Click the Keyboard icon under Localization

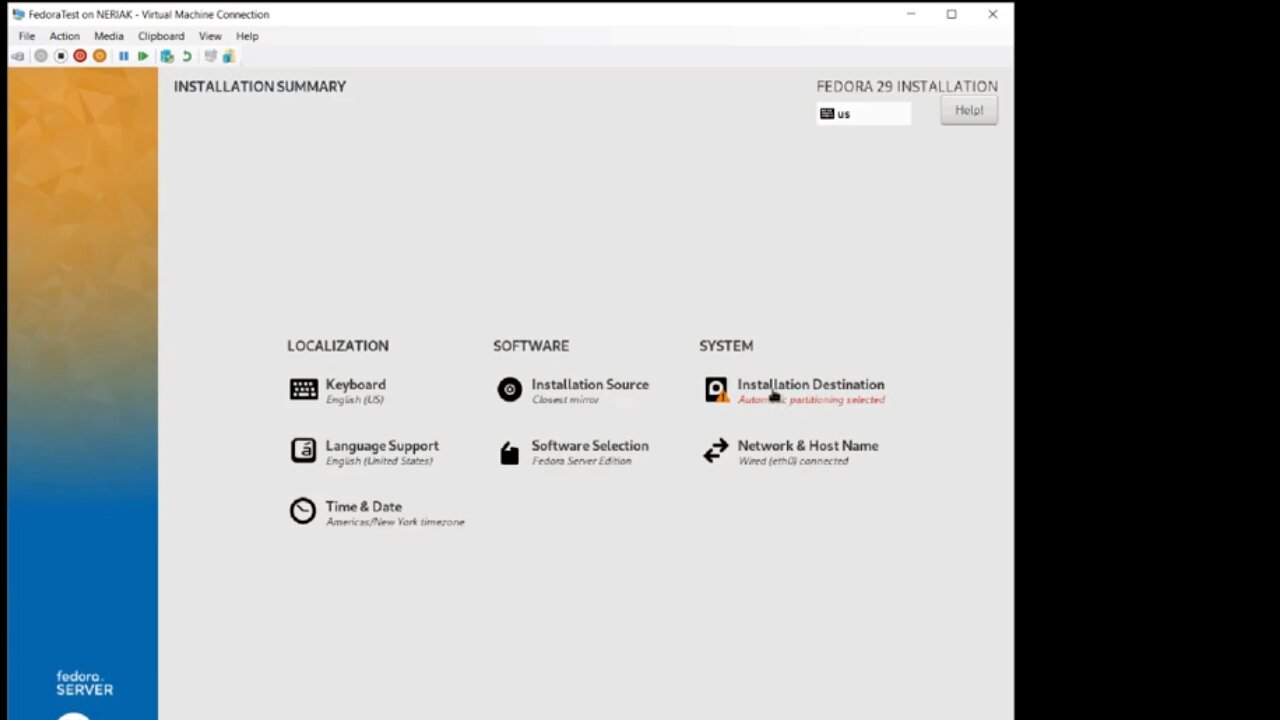[x=303, y=389]
